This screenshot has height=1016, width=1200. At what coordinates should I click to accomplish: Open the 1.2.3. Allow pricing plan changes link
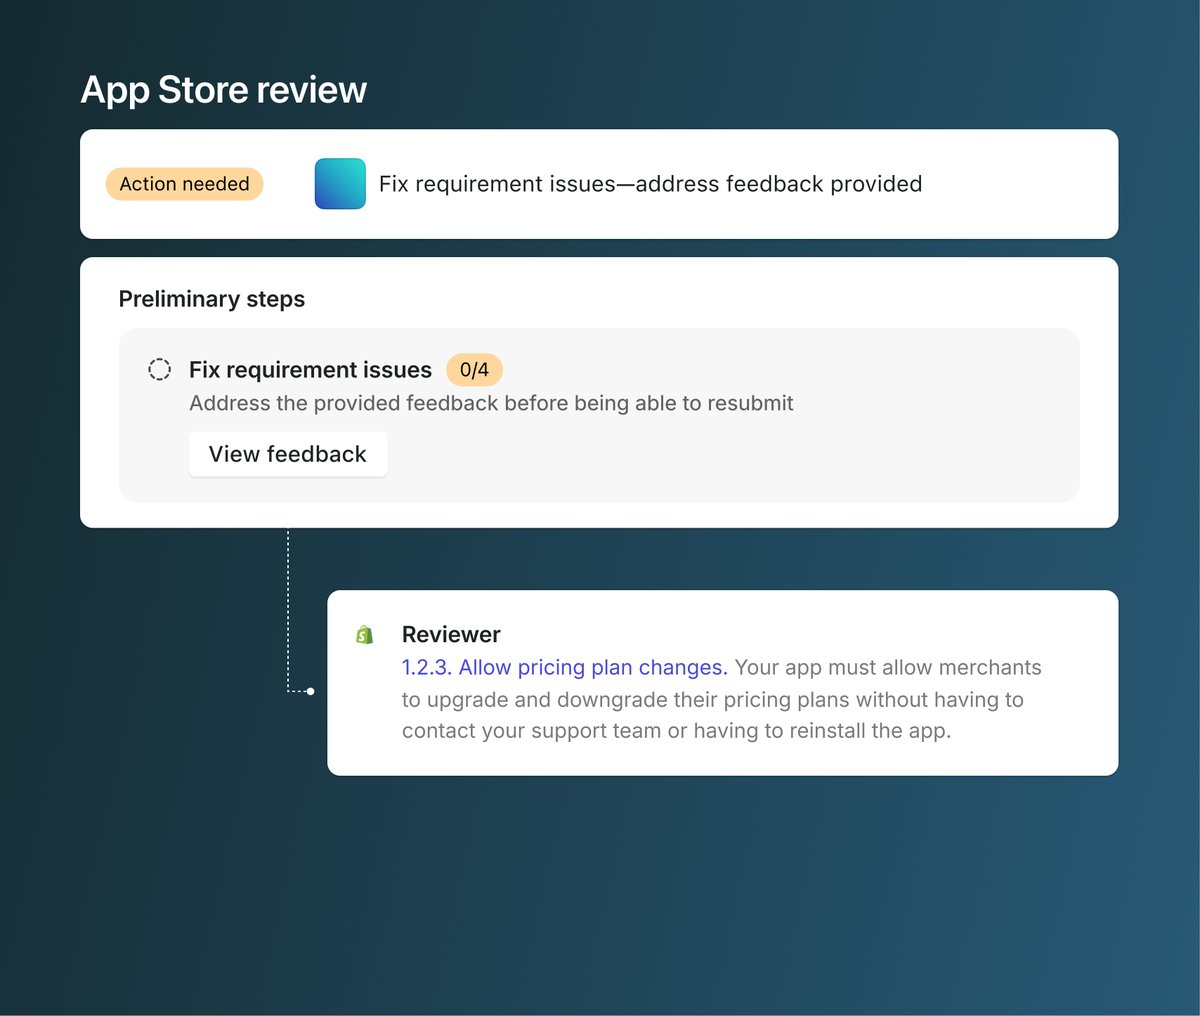tap(564, 667)
